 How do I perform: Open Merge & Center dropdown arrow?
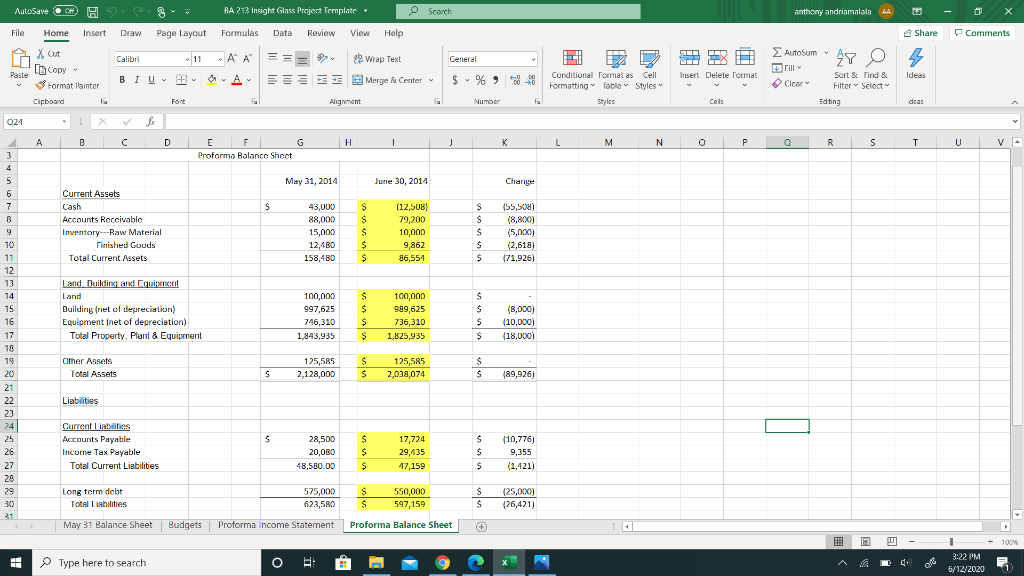point(431,80)
